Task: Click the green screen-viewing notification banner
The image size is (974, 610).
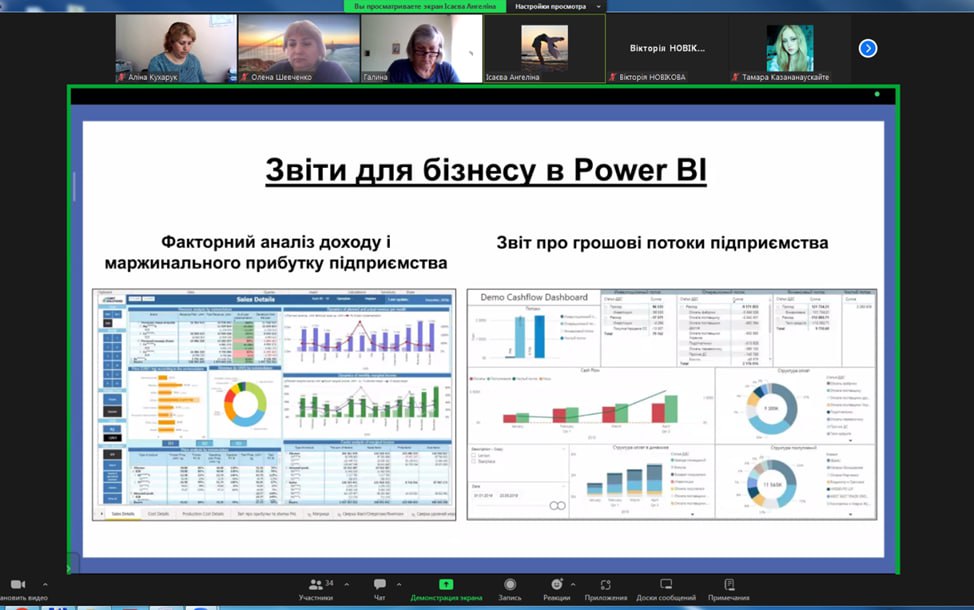Action: coord(426,6)
